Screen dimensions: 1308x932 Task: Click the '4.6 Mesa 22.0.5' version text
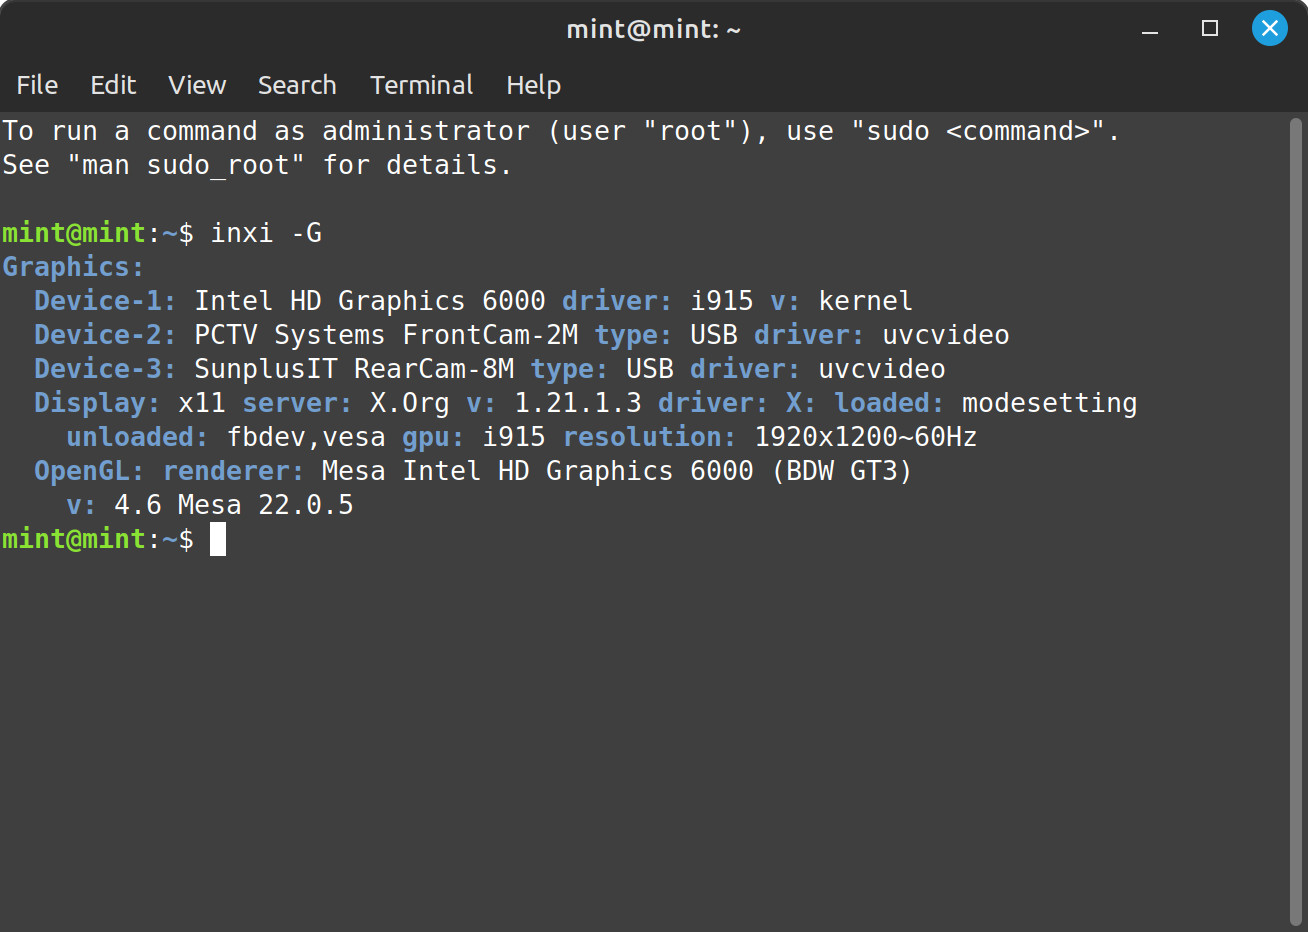coord(234,505)
